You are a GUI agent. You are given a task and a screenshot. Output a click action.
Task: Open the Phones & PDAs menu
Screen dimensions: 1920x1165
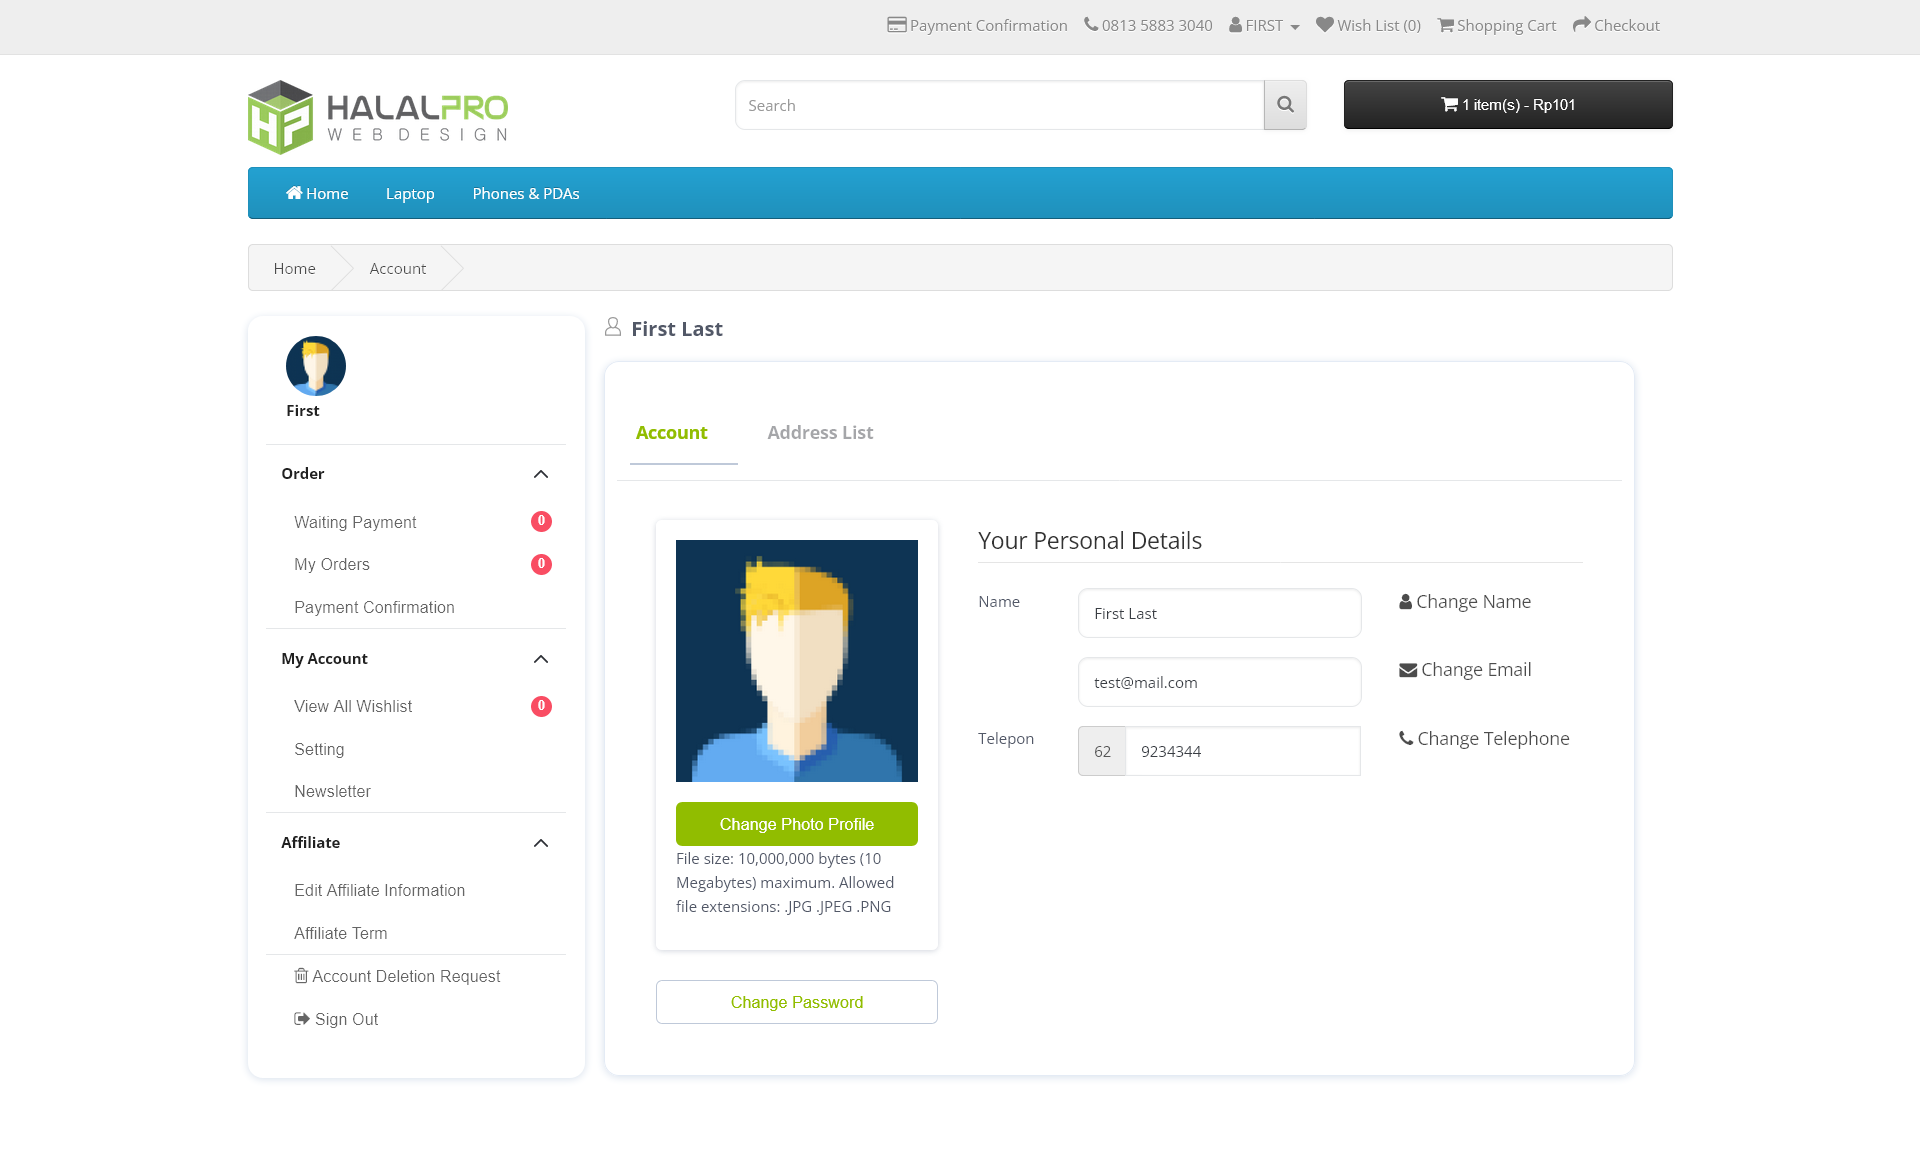tap(525, 193)
